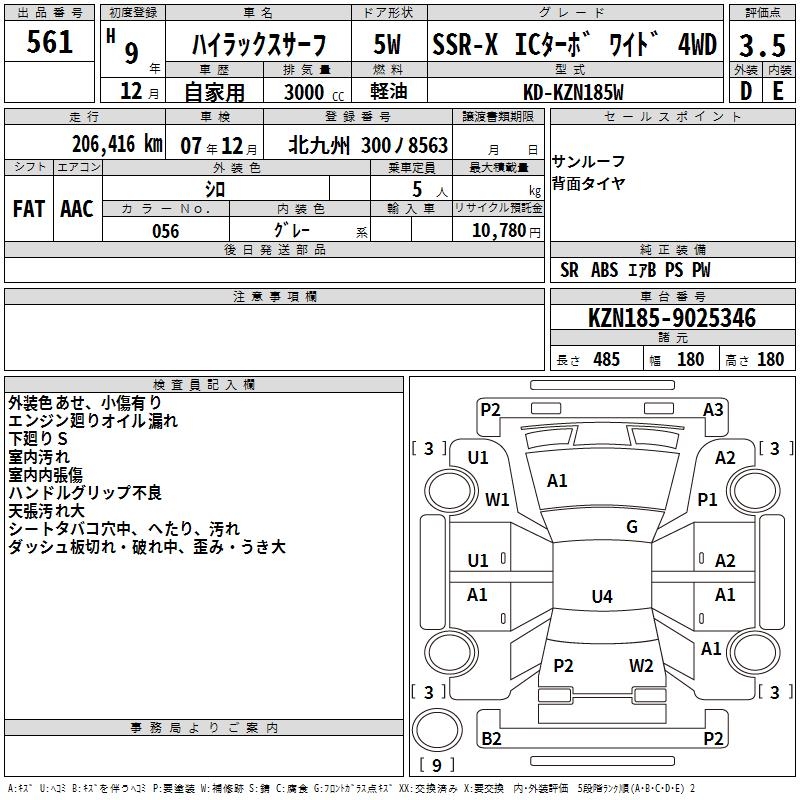The width and height of the screenshot is (800, 800).
Task: Select inspector note "室内汚れ"
Action: pyautogui.click(x=38, y=457)
